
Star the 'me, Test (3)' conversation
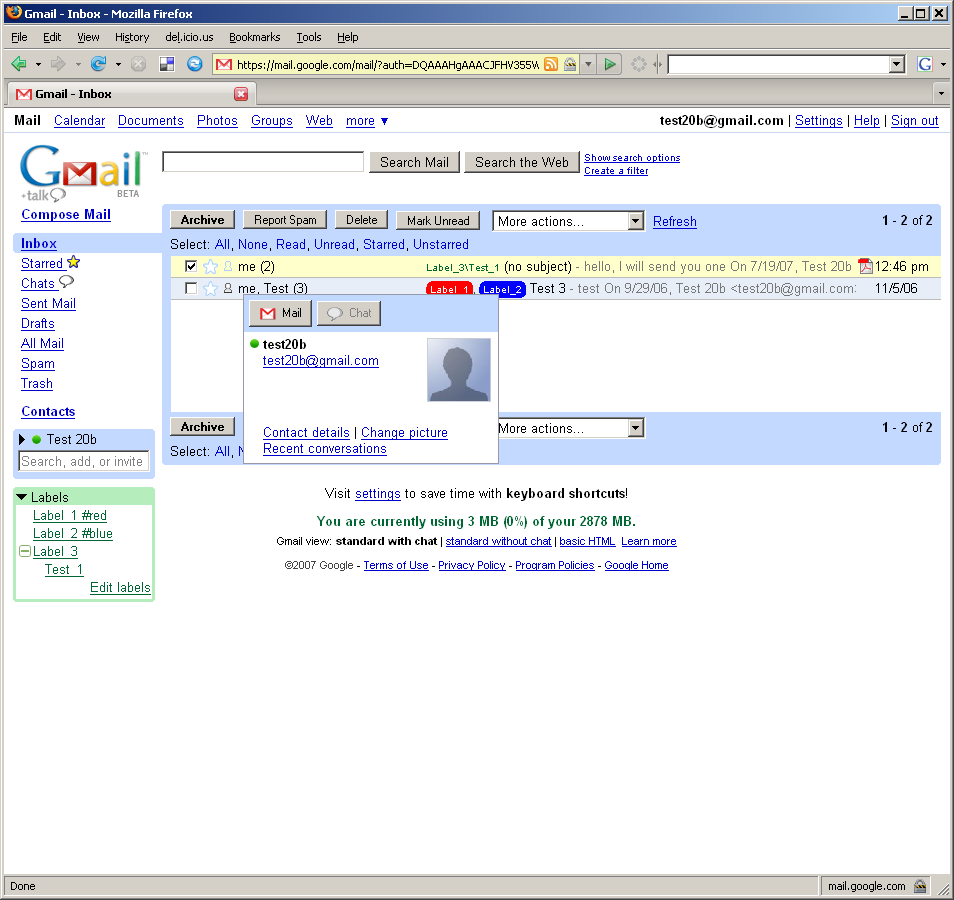click(x=210, y=288)
